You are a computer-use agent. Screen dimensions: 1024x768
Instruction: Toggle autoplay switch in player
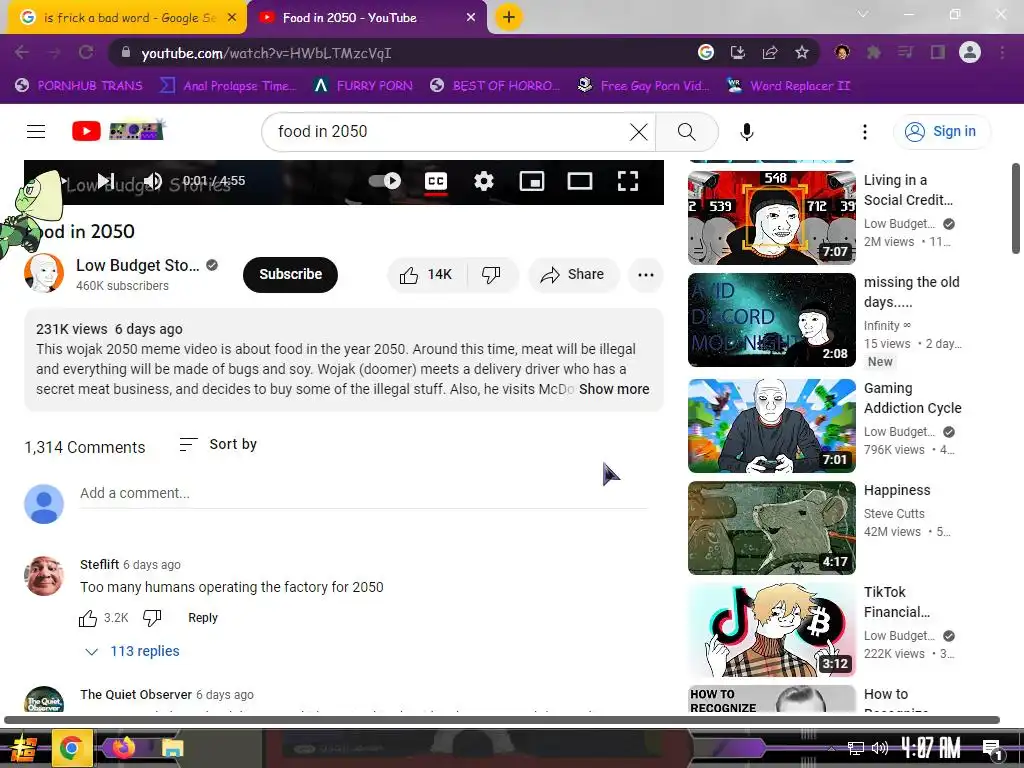pos(385,181)
